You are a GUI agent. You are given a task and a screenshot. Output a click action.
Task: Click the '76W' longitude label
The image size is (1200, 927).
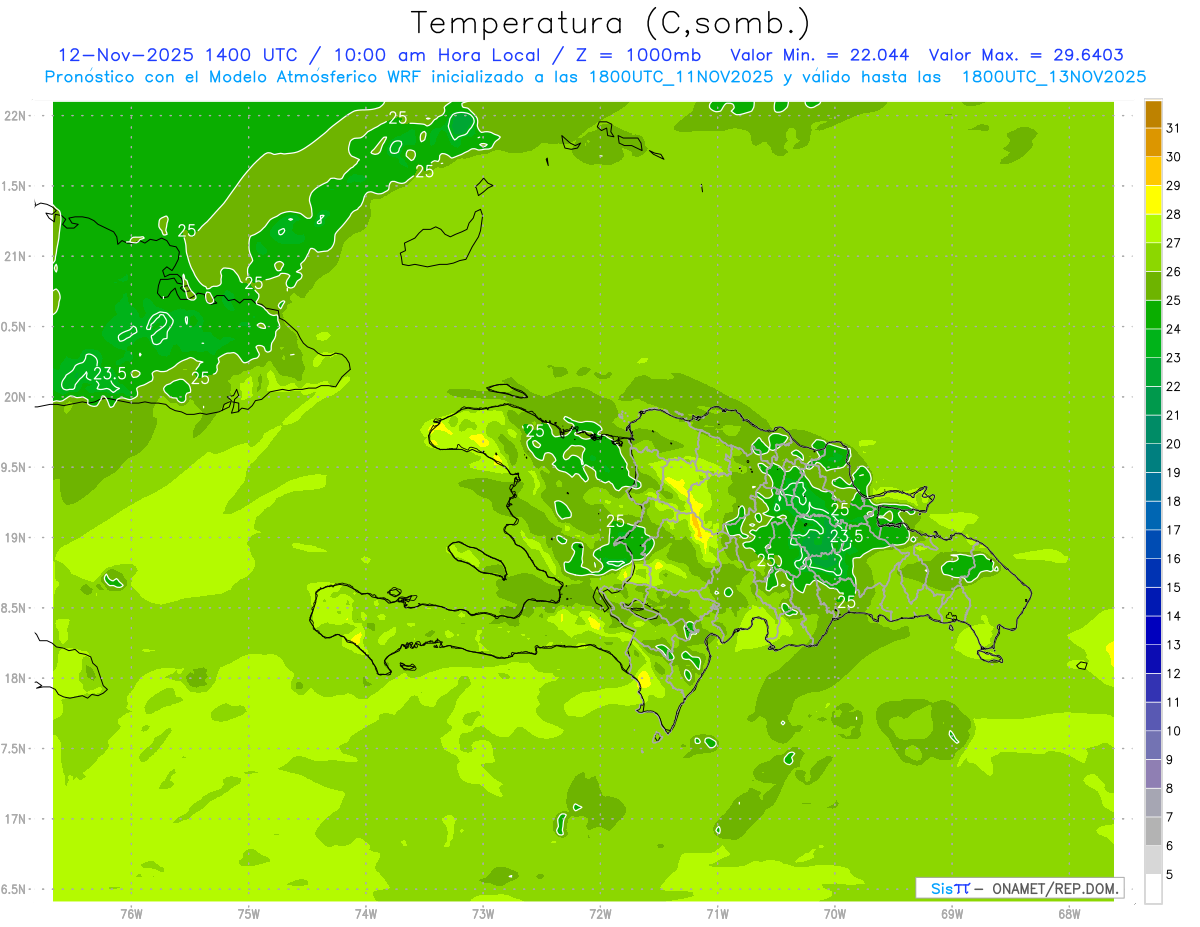[131, 914]
